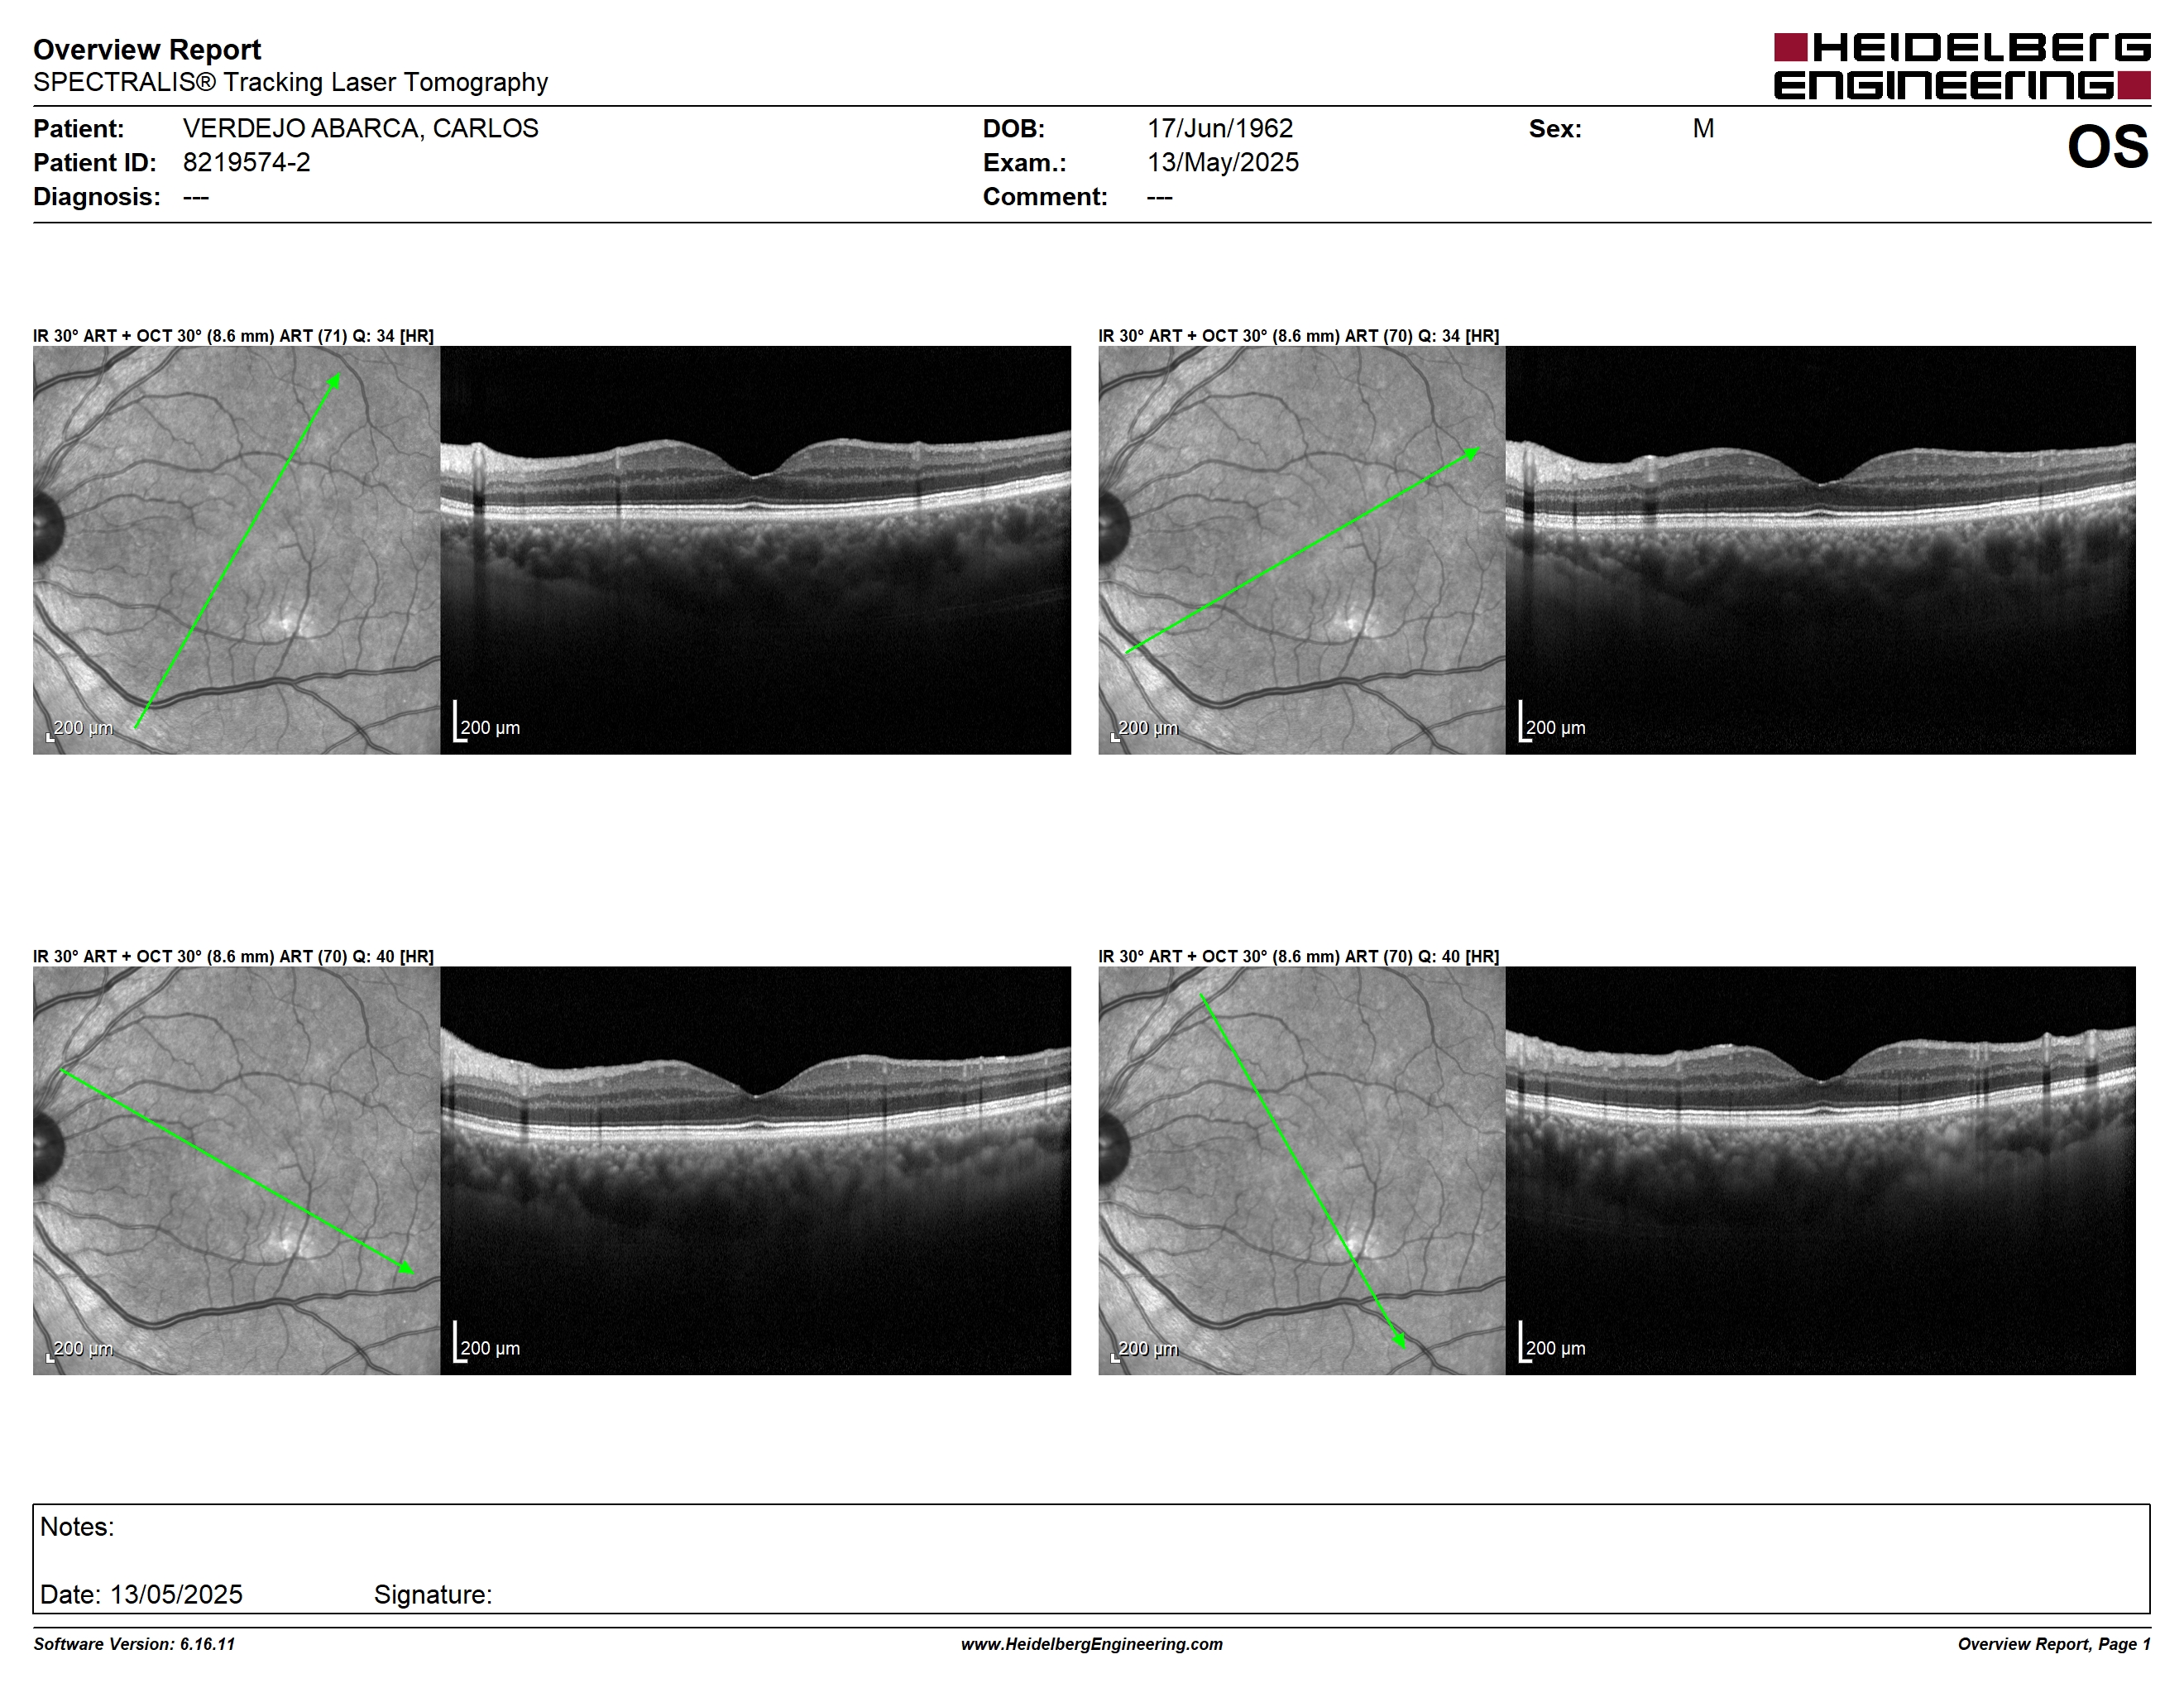The width and height of the screenshot is (2184, 1688).
Task: Open the www.HeidelbergEngineering.com link
Action: coord(1092,1644)
